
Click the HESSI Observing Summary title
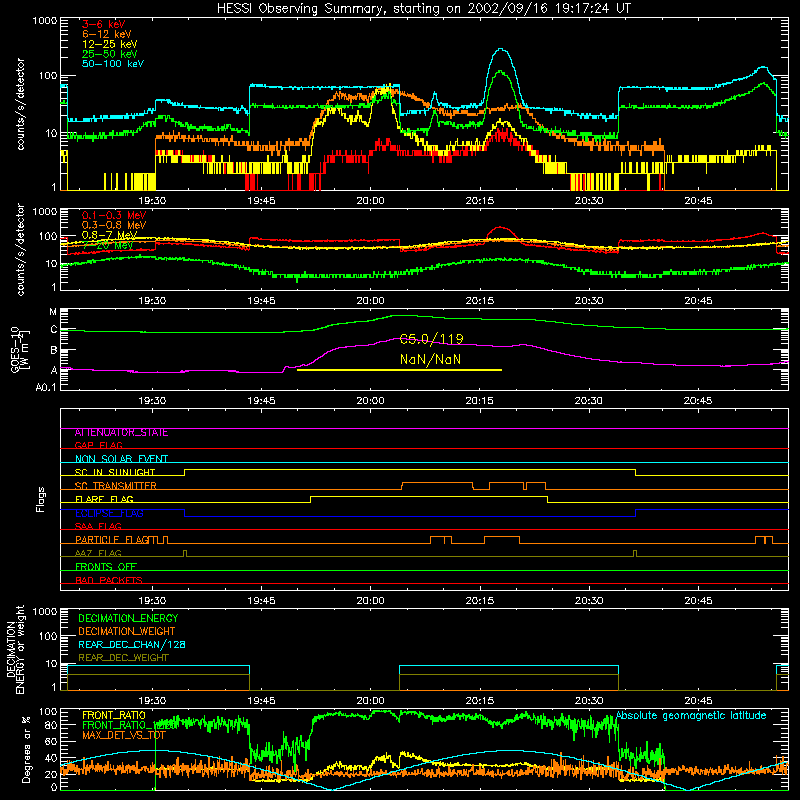coord(424,8)
